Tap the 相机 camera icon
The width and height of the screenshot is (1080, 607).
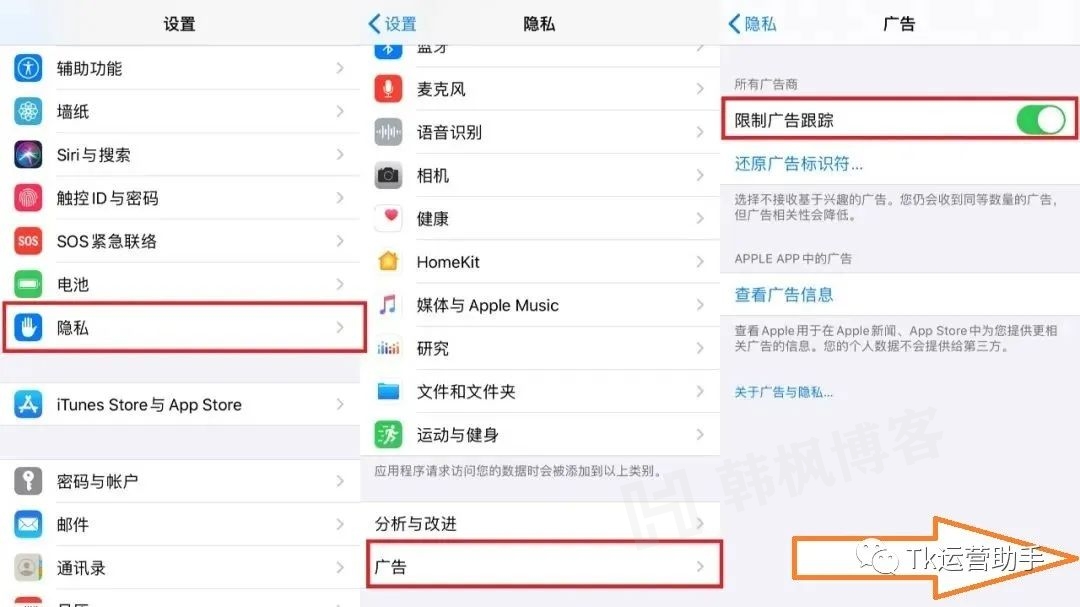[389, 175]
